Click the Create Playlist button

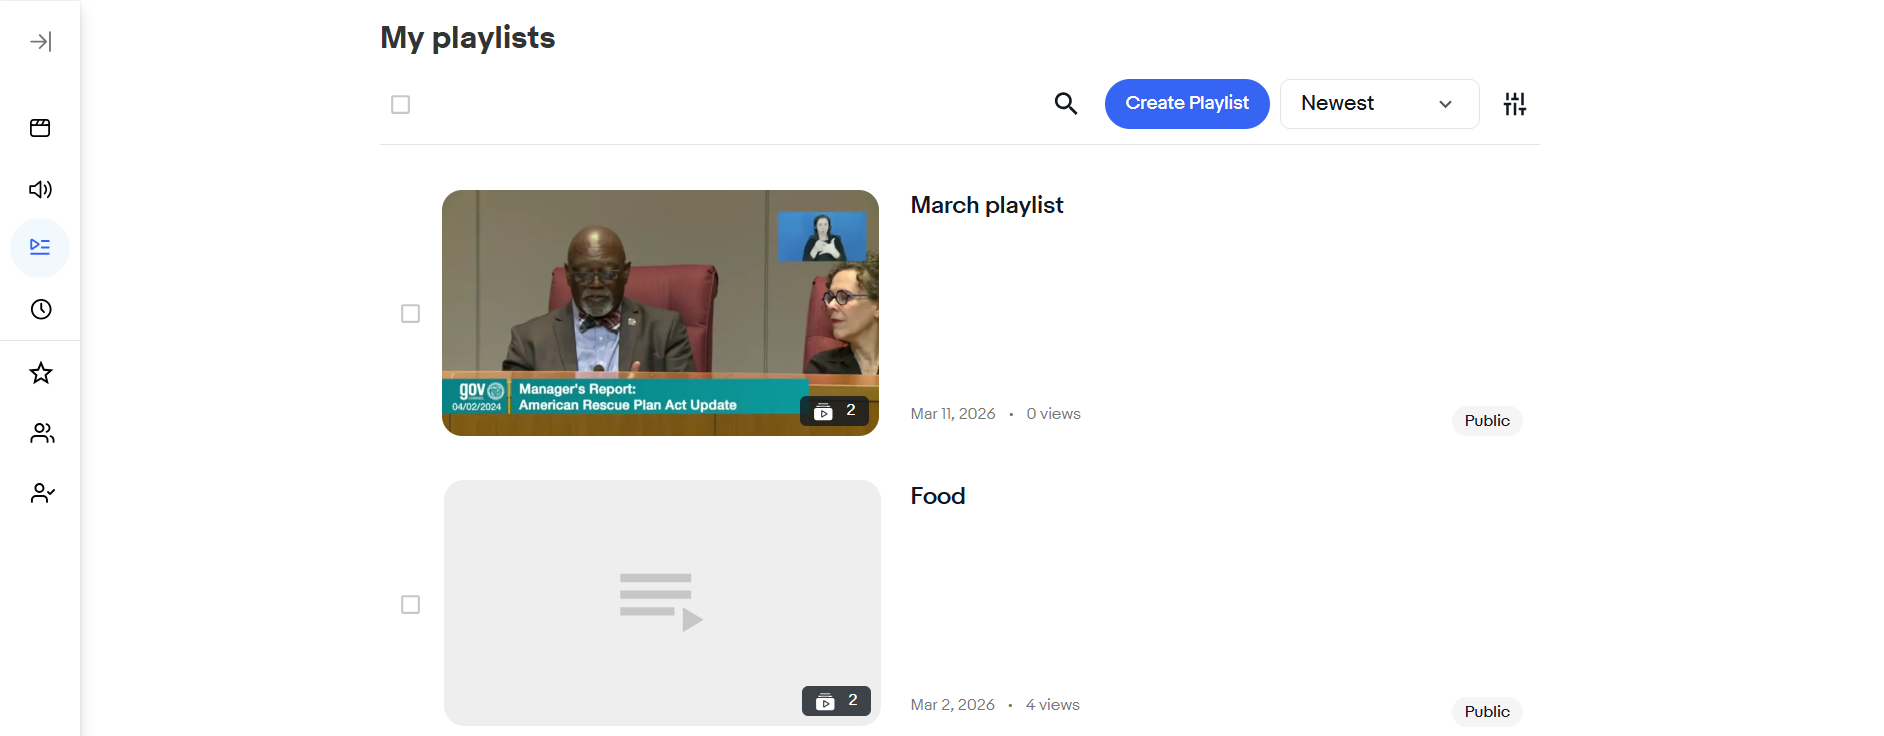click(x=1187, y=104)
